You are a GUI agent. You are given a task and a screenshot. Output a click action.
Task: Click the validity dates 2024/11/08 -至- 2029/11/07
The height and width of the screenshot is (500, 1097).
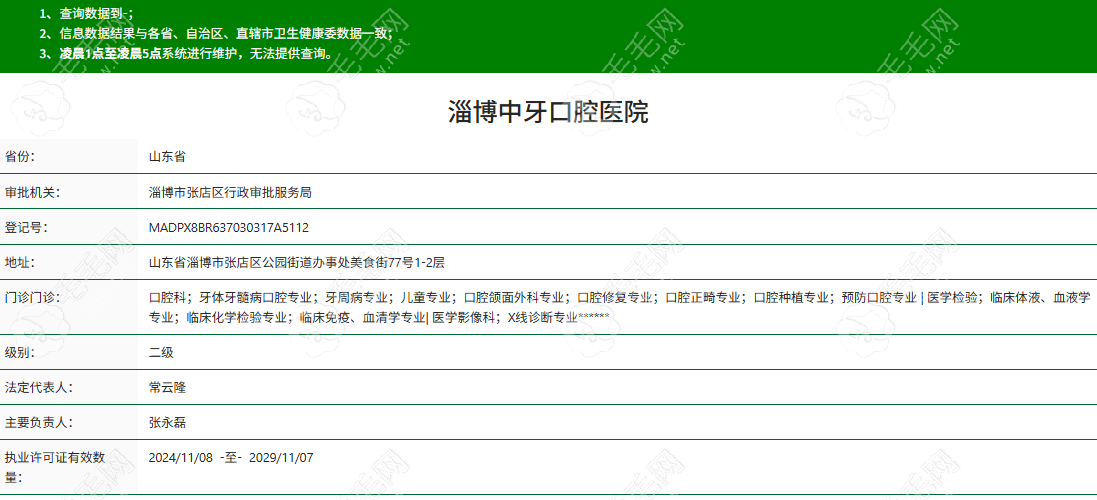point(231,458)
